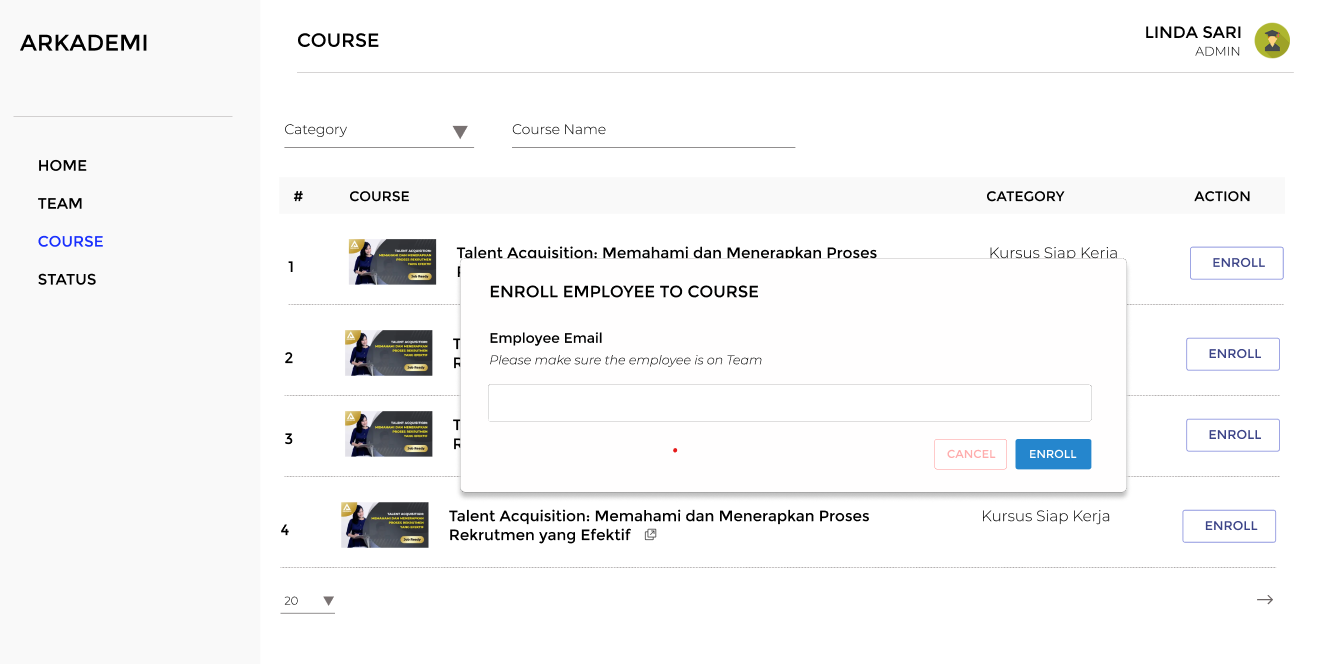Click the Category dropdown arrow
Viewport: 1323px width, 664px height.
coord(460,131)
